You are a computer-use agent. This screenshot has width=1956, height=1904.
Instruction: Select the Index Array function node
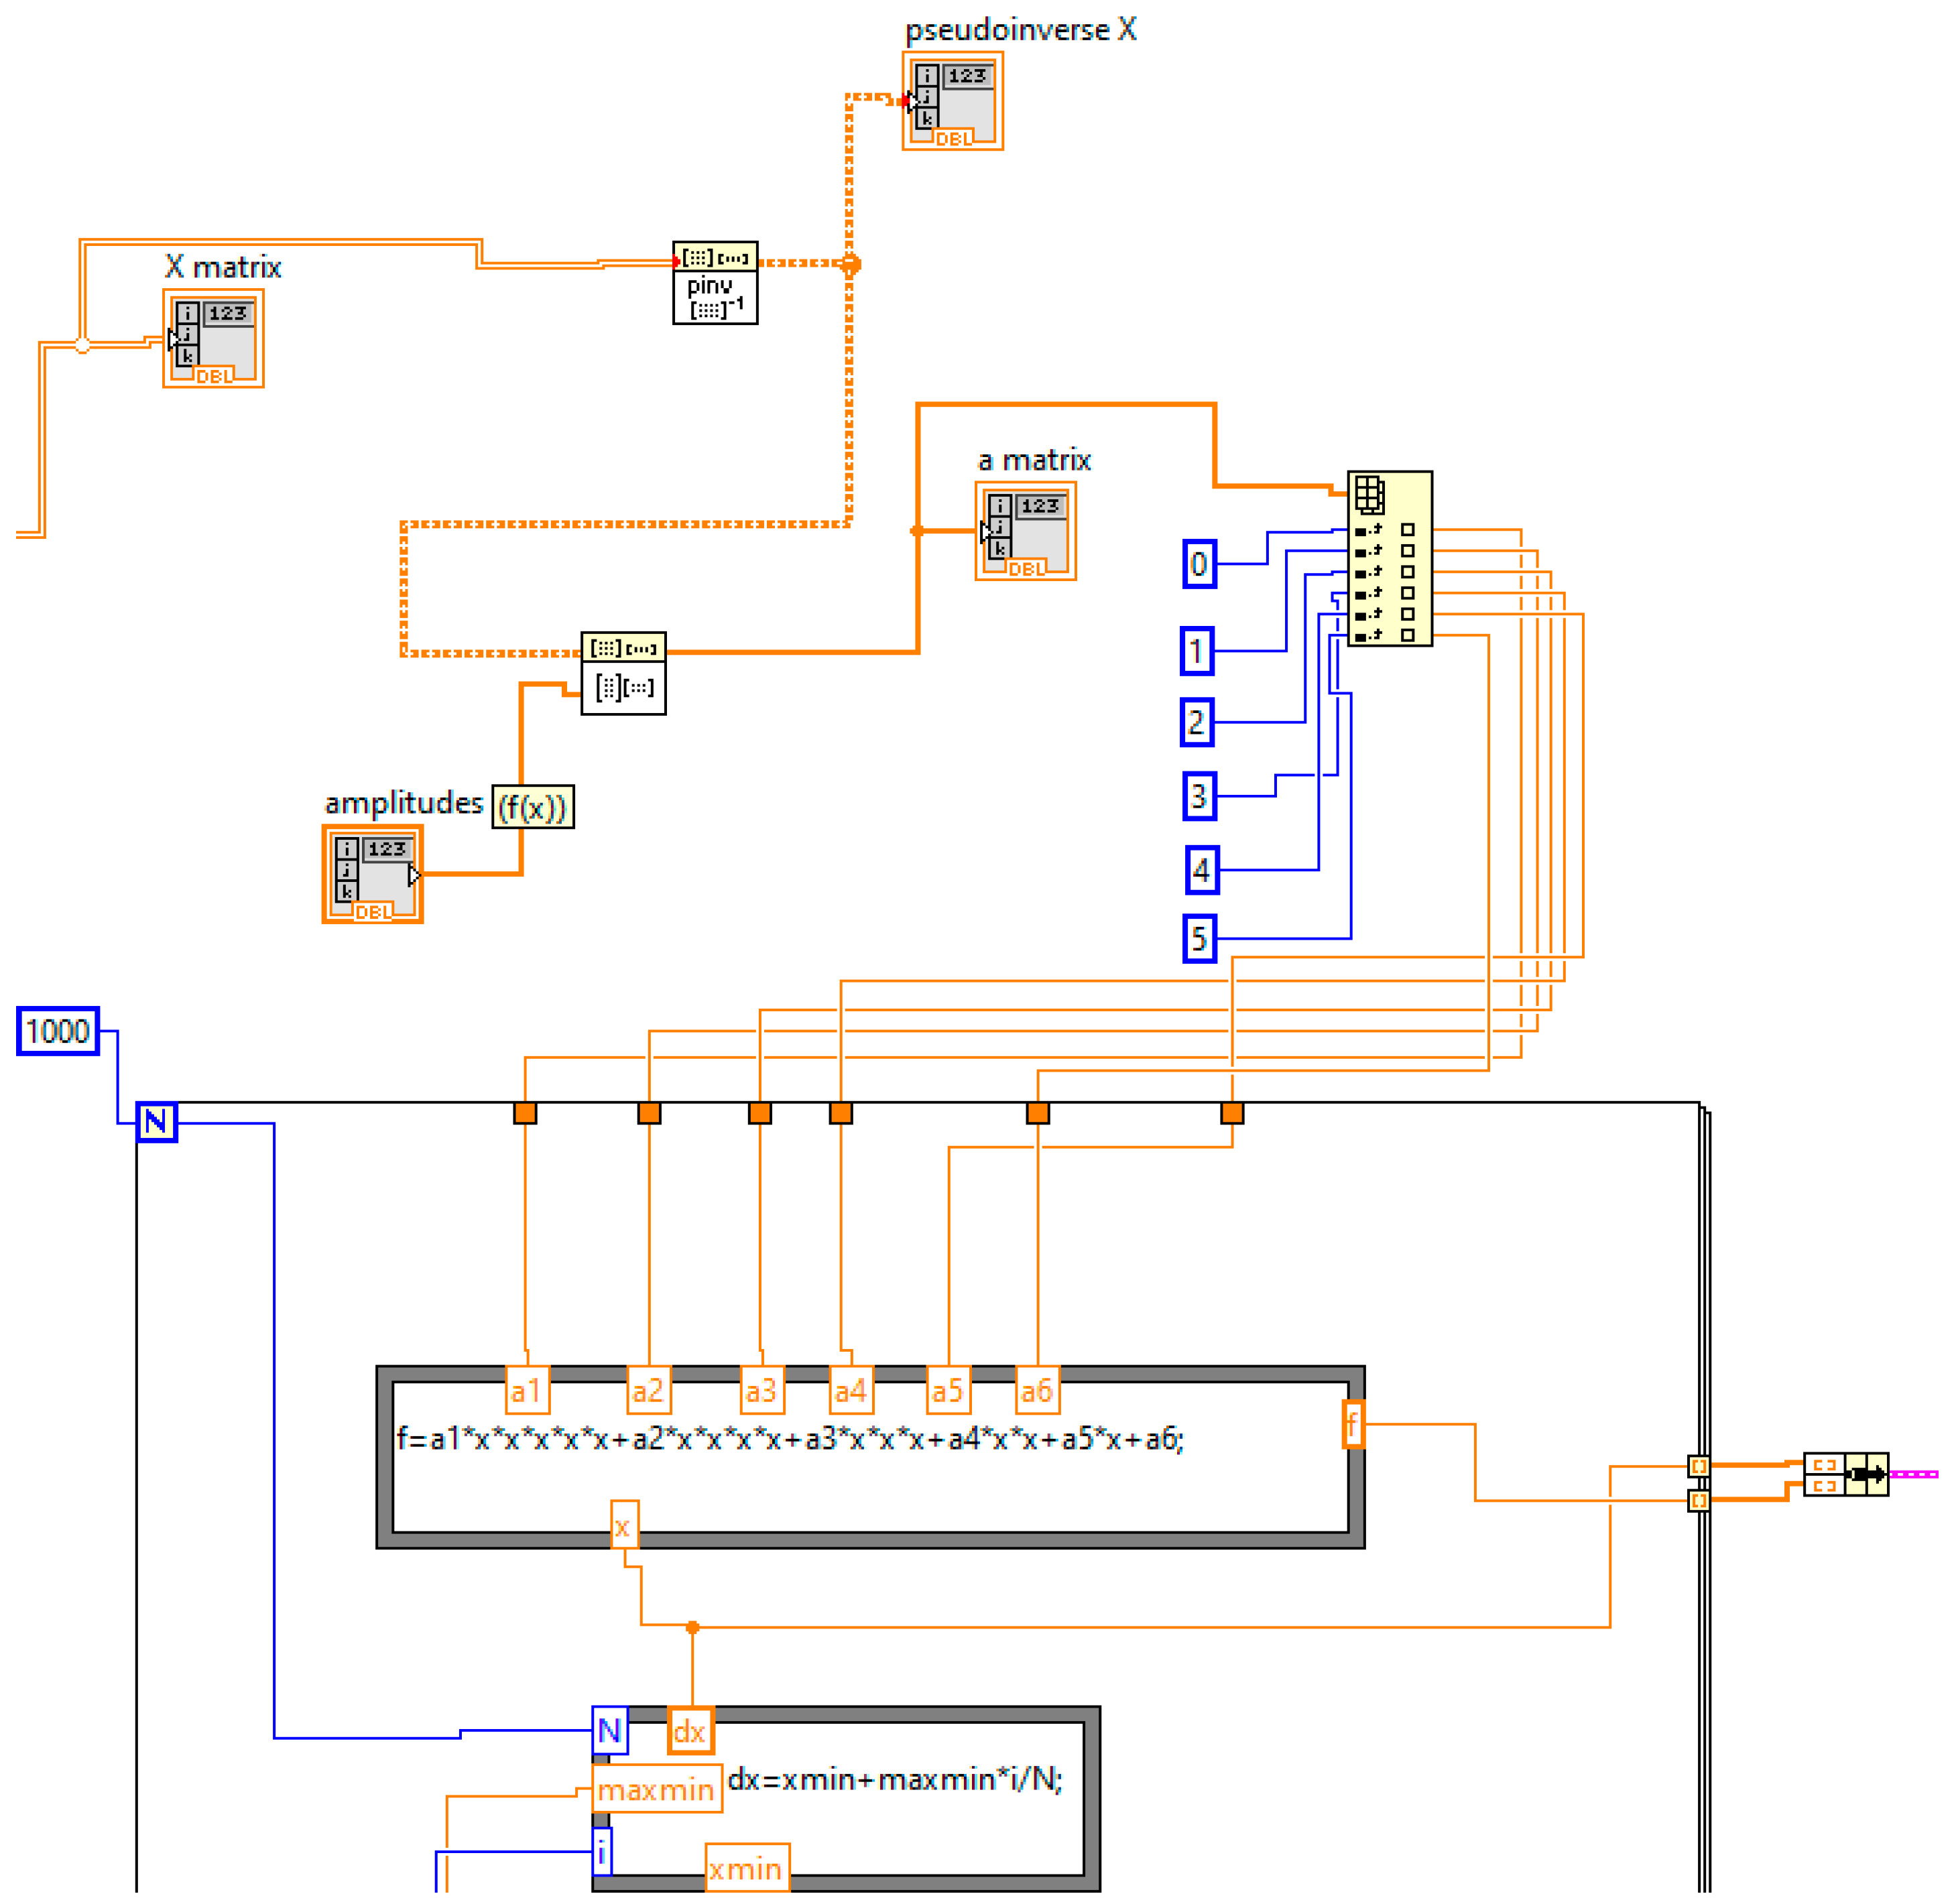point(1389,558)
